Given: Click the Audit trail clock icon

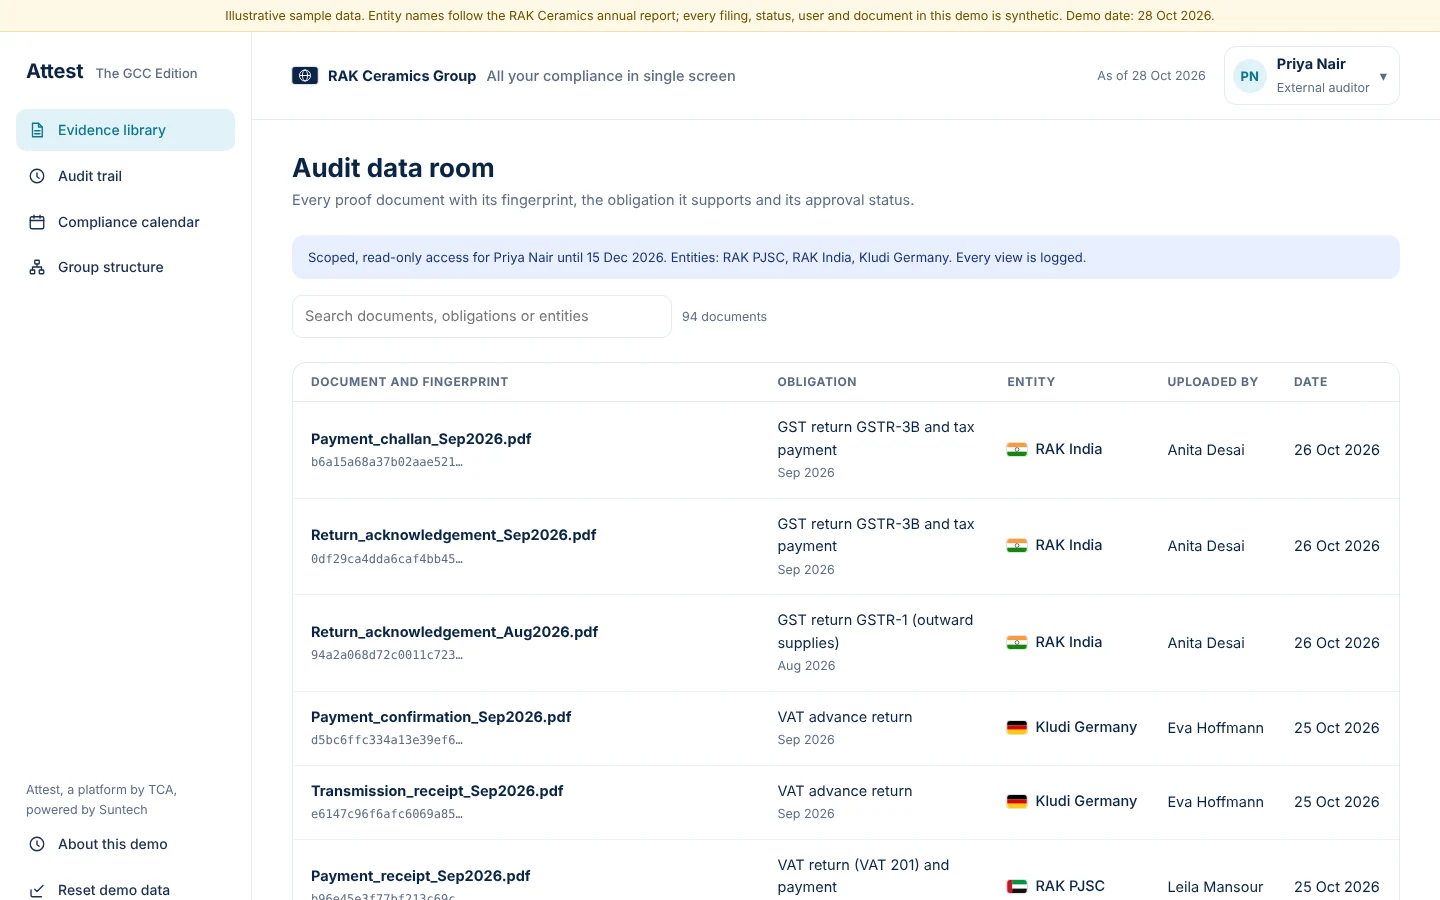Looking at the screenshot, I should [x=37, y=176].
